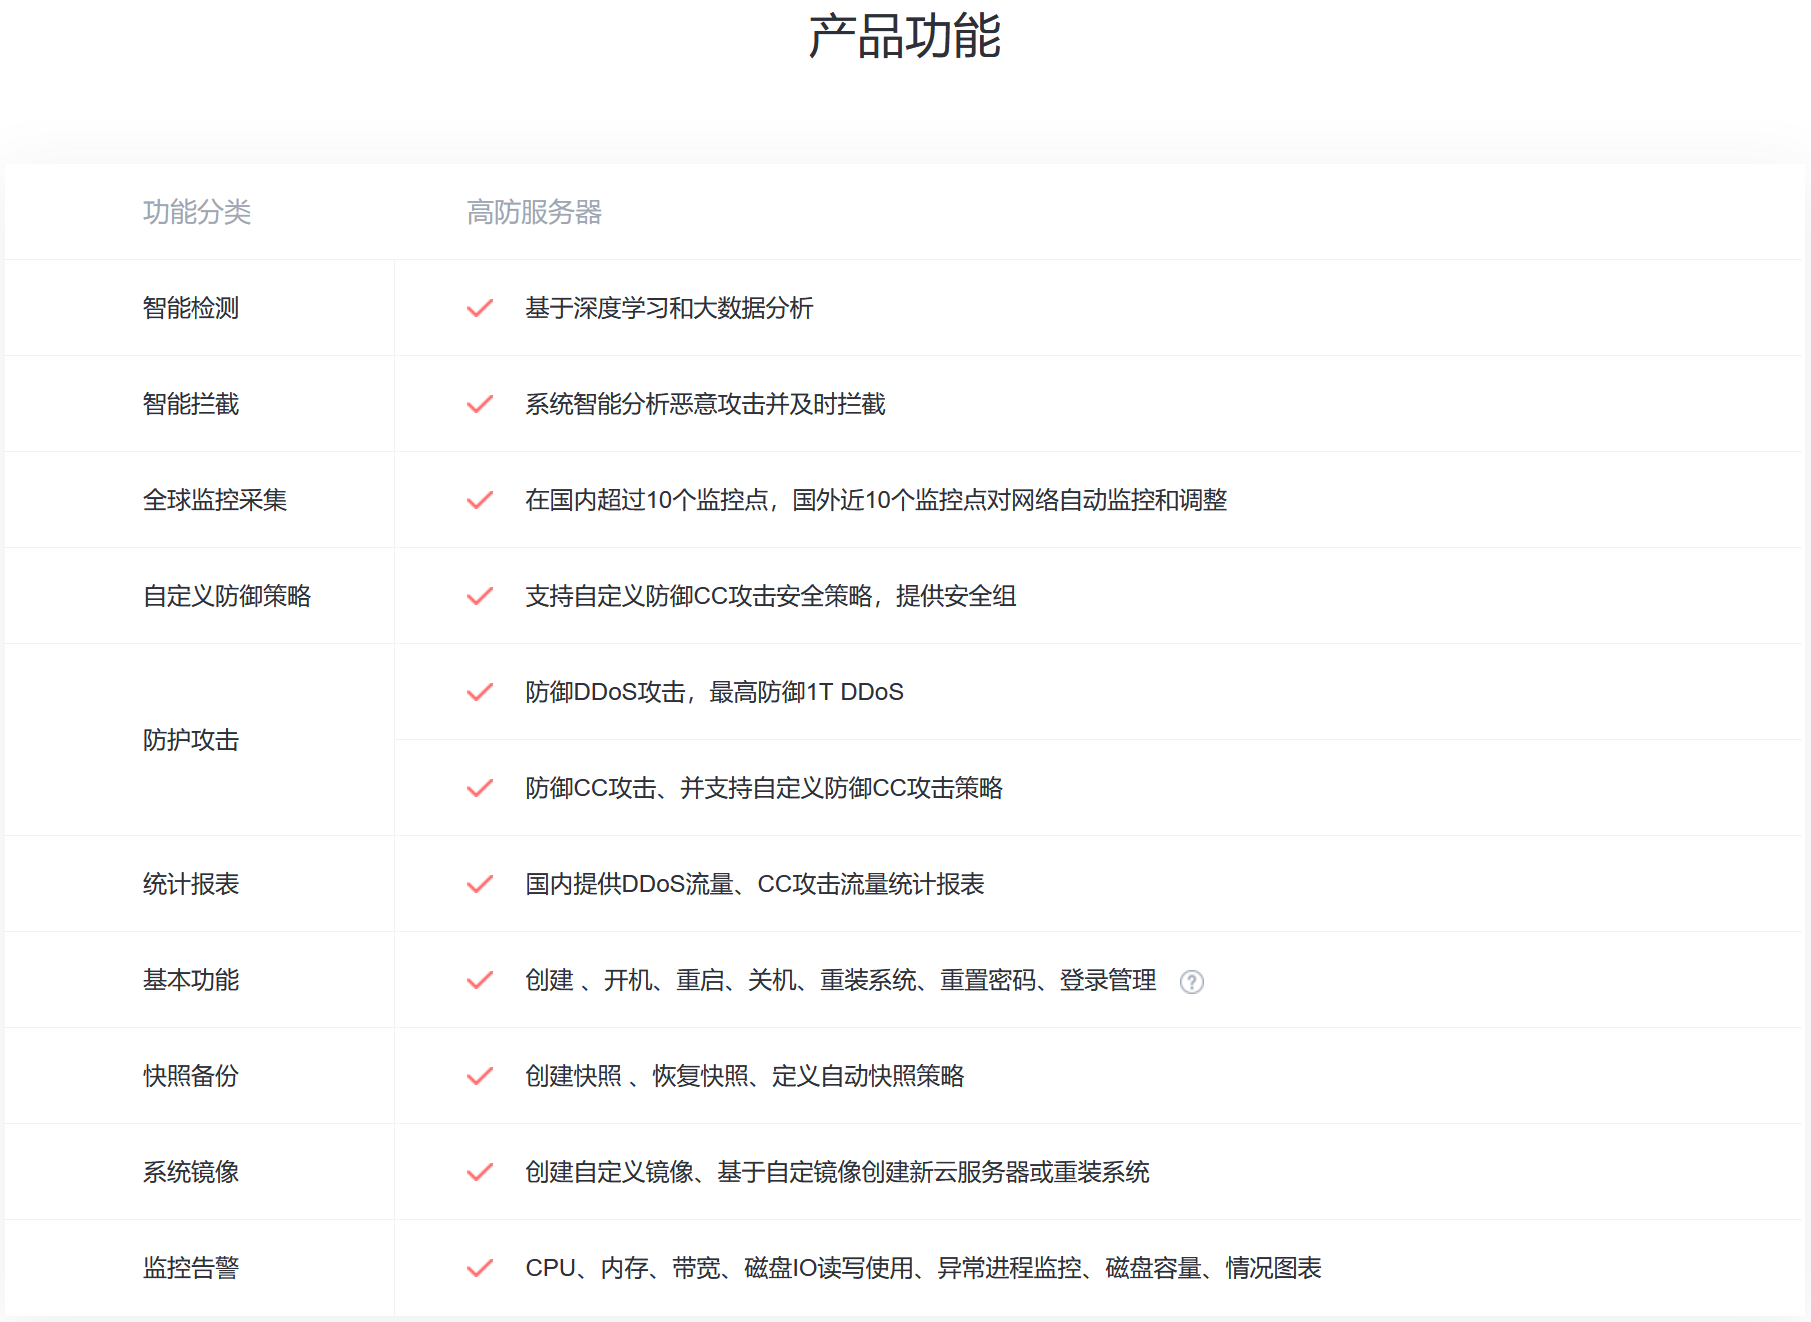
Task: Click the checkmark in the 快照备份 row
Action: [480, 1076]
